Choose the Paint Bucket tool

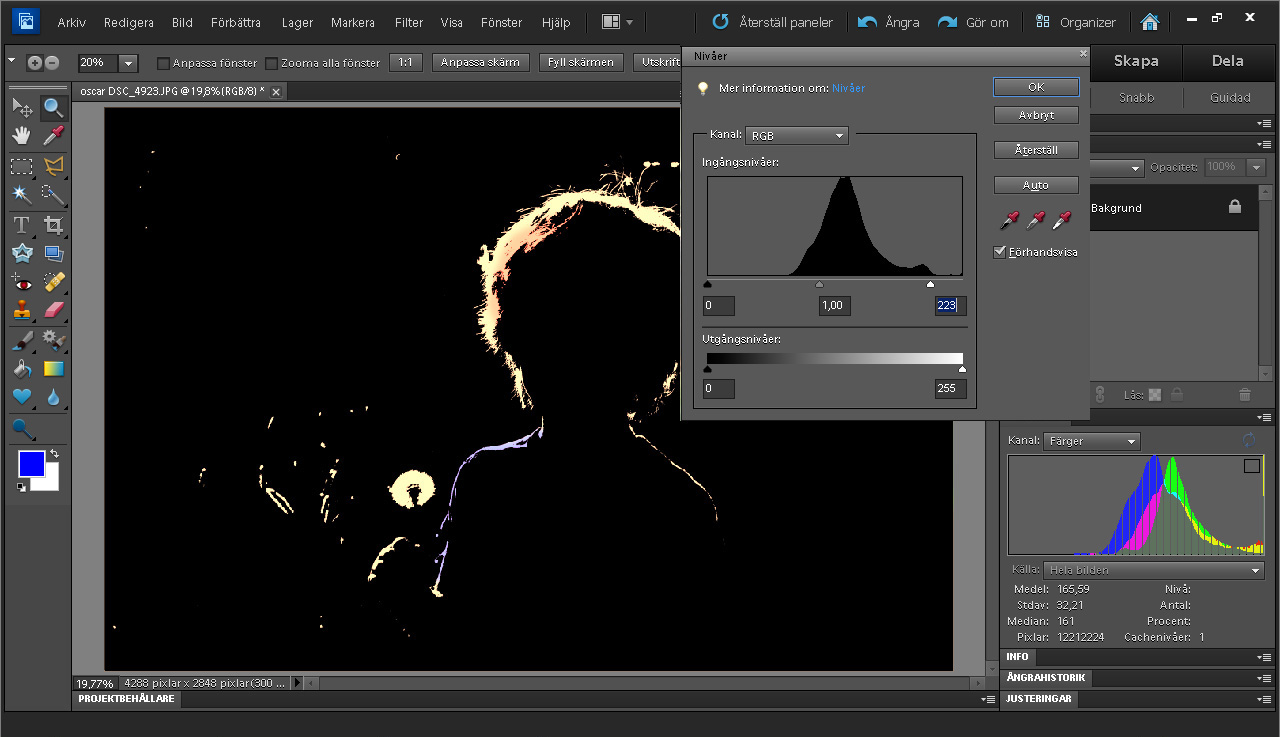21,368
